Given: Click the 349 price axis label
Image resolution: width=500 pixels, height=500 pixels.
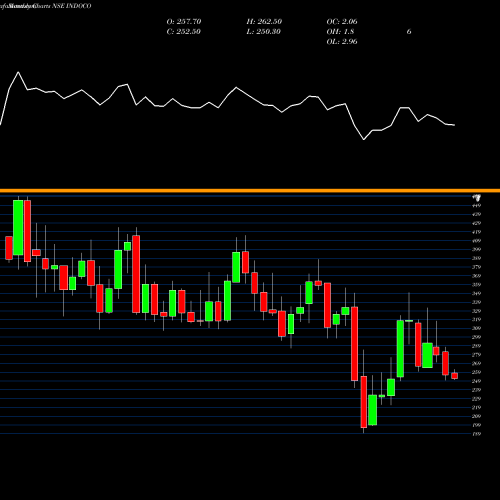Looking at the screenshot, I should click(476, 293).
